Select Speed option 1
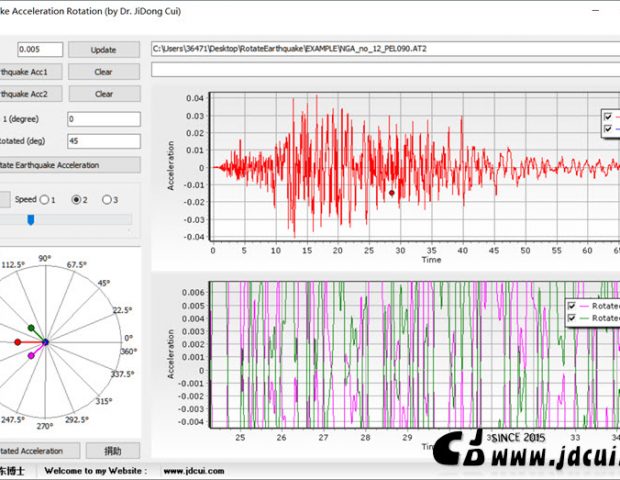This screenshot has height=480, width=620. click(46, 199)
